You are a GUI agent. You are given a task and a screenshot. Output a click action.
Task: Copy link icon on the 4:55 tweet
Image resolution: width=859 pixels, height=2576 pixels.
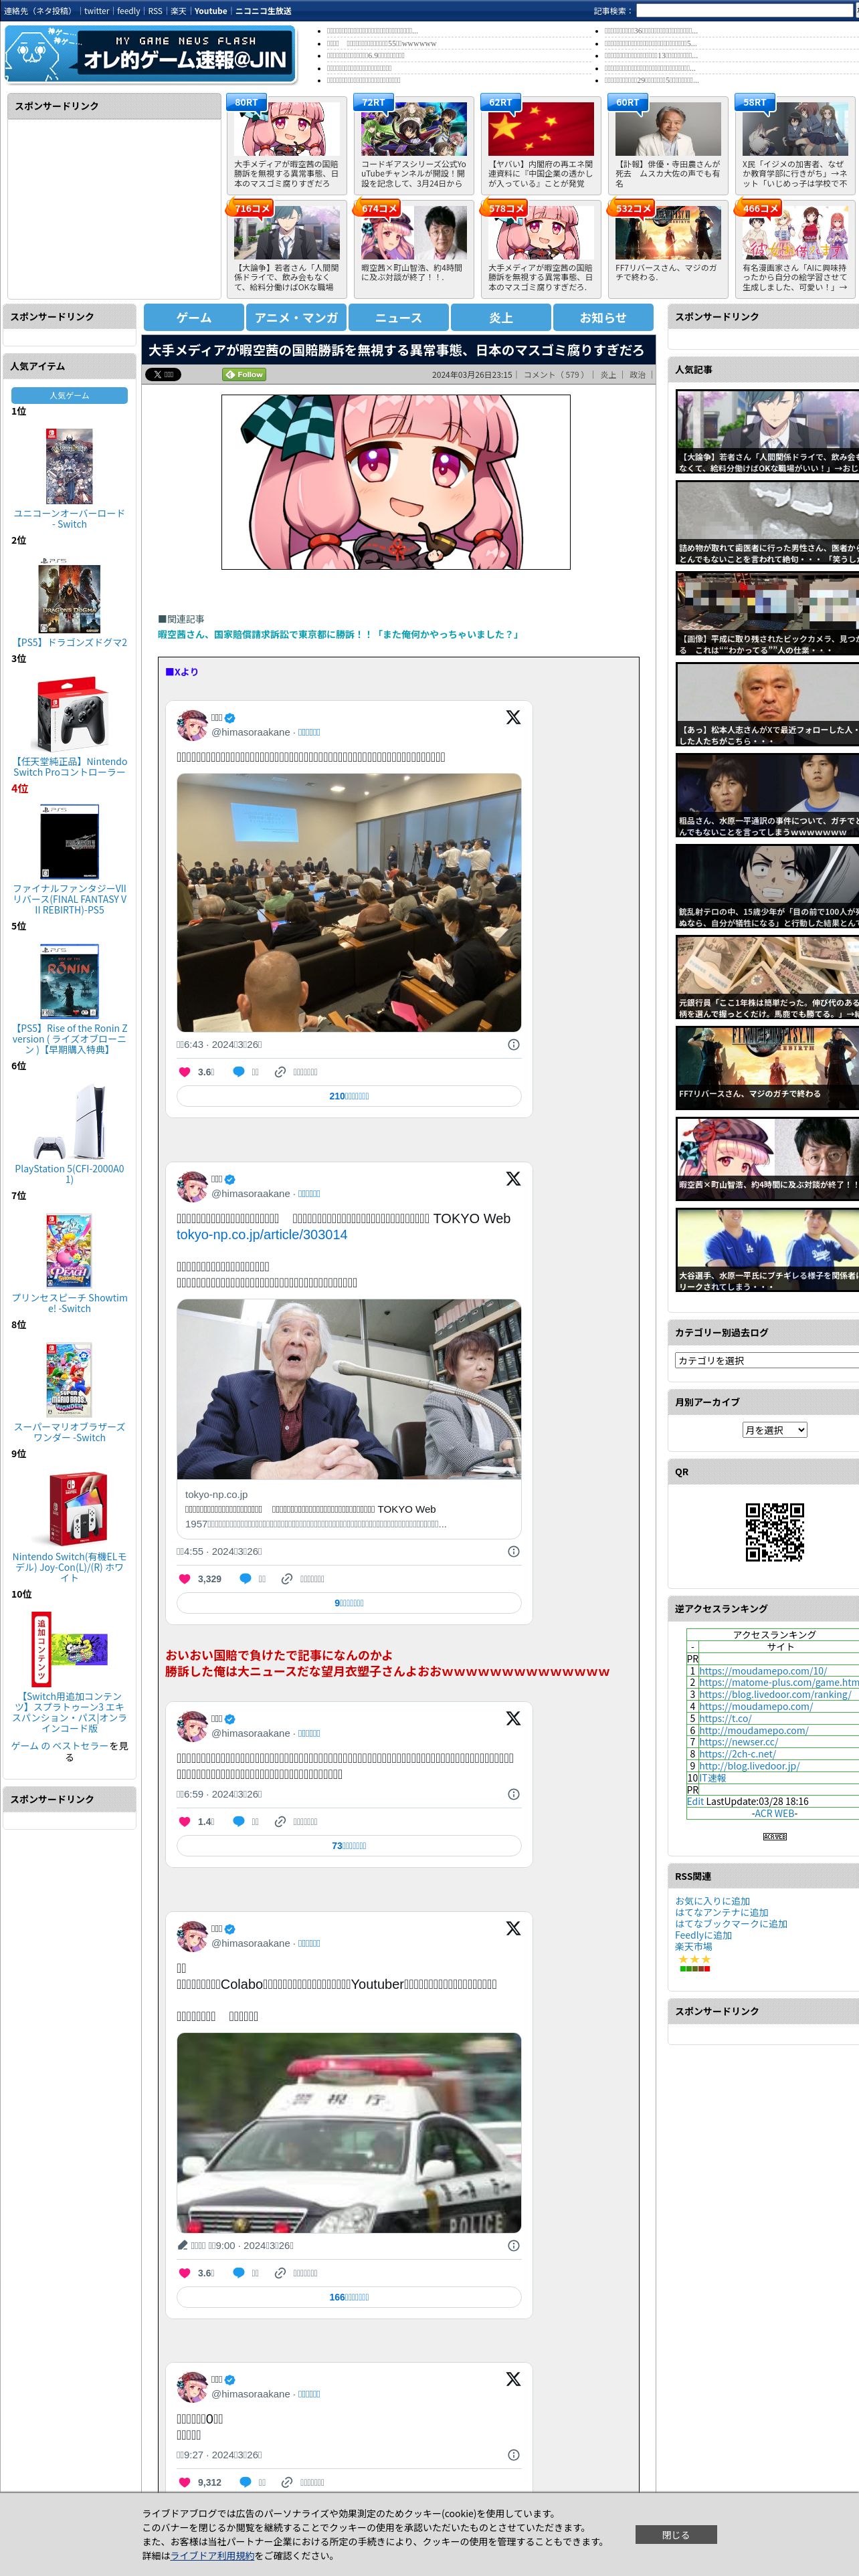pos(287,1578)
